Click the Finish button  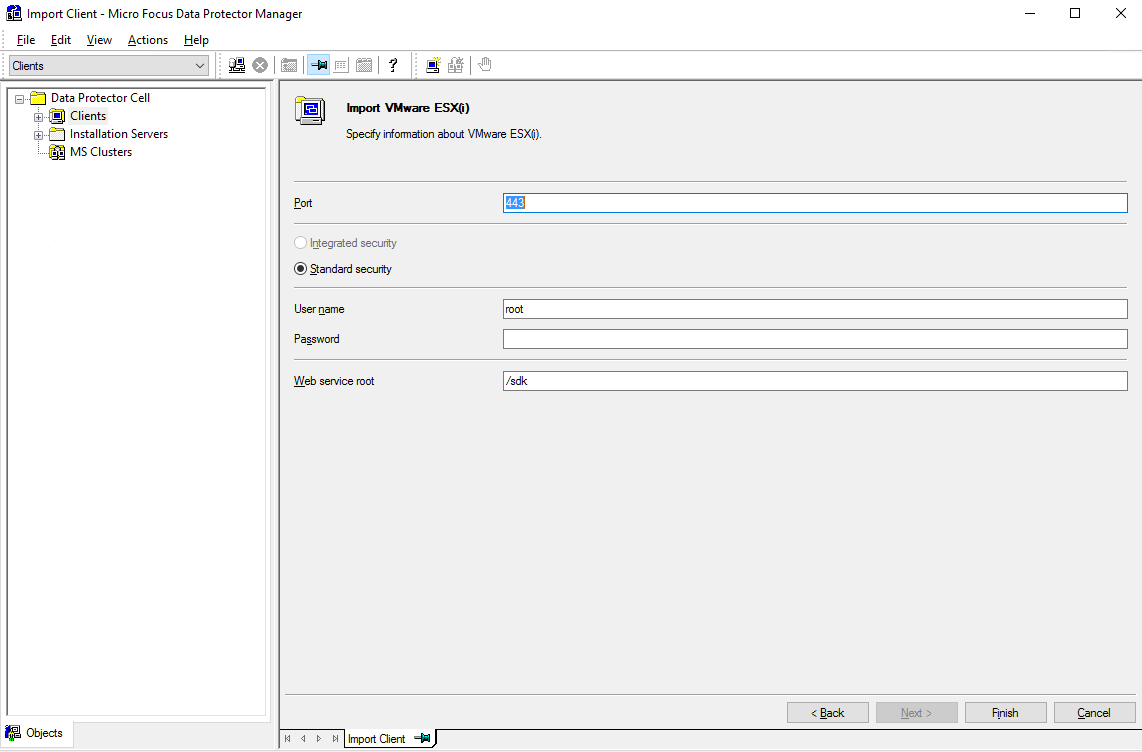[1005, 713]
